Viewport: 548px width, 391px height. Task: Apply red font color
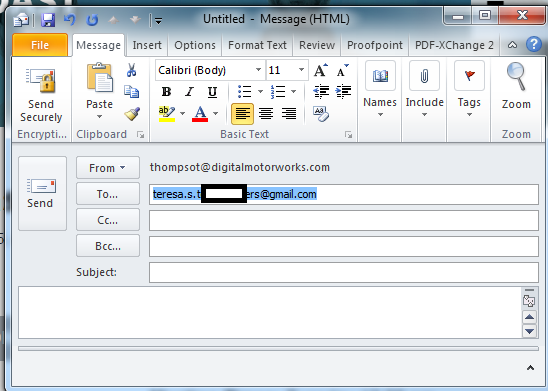[x=200, y=114]
